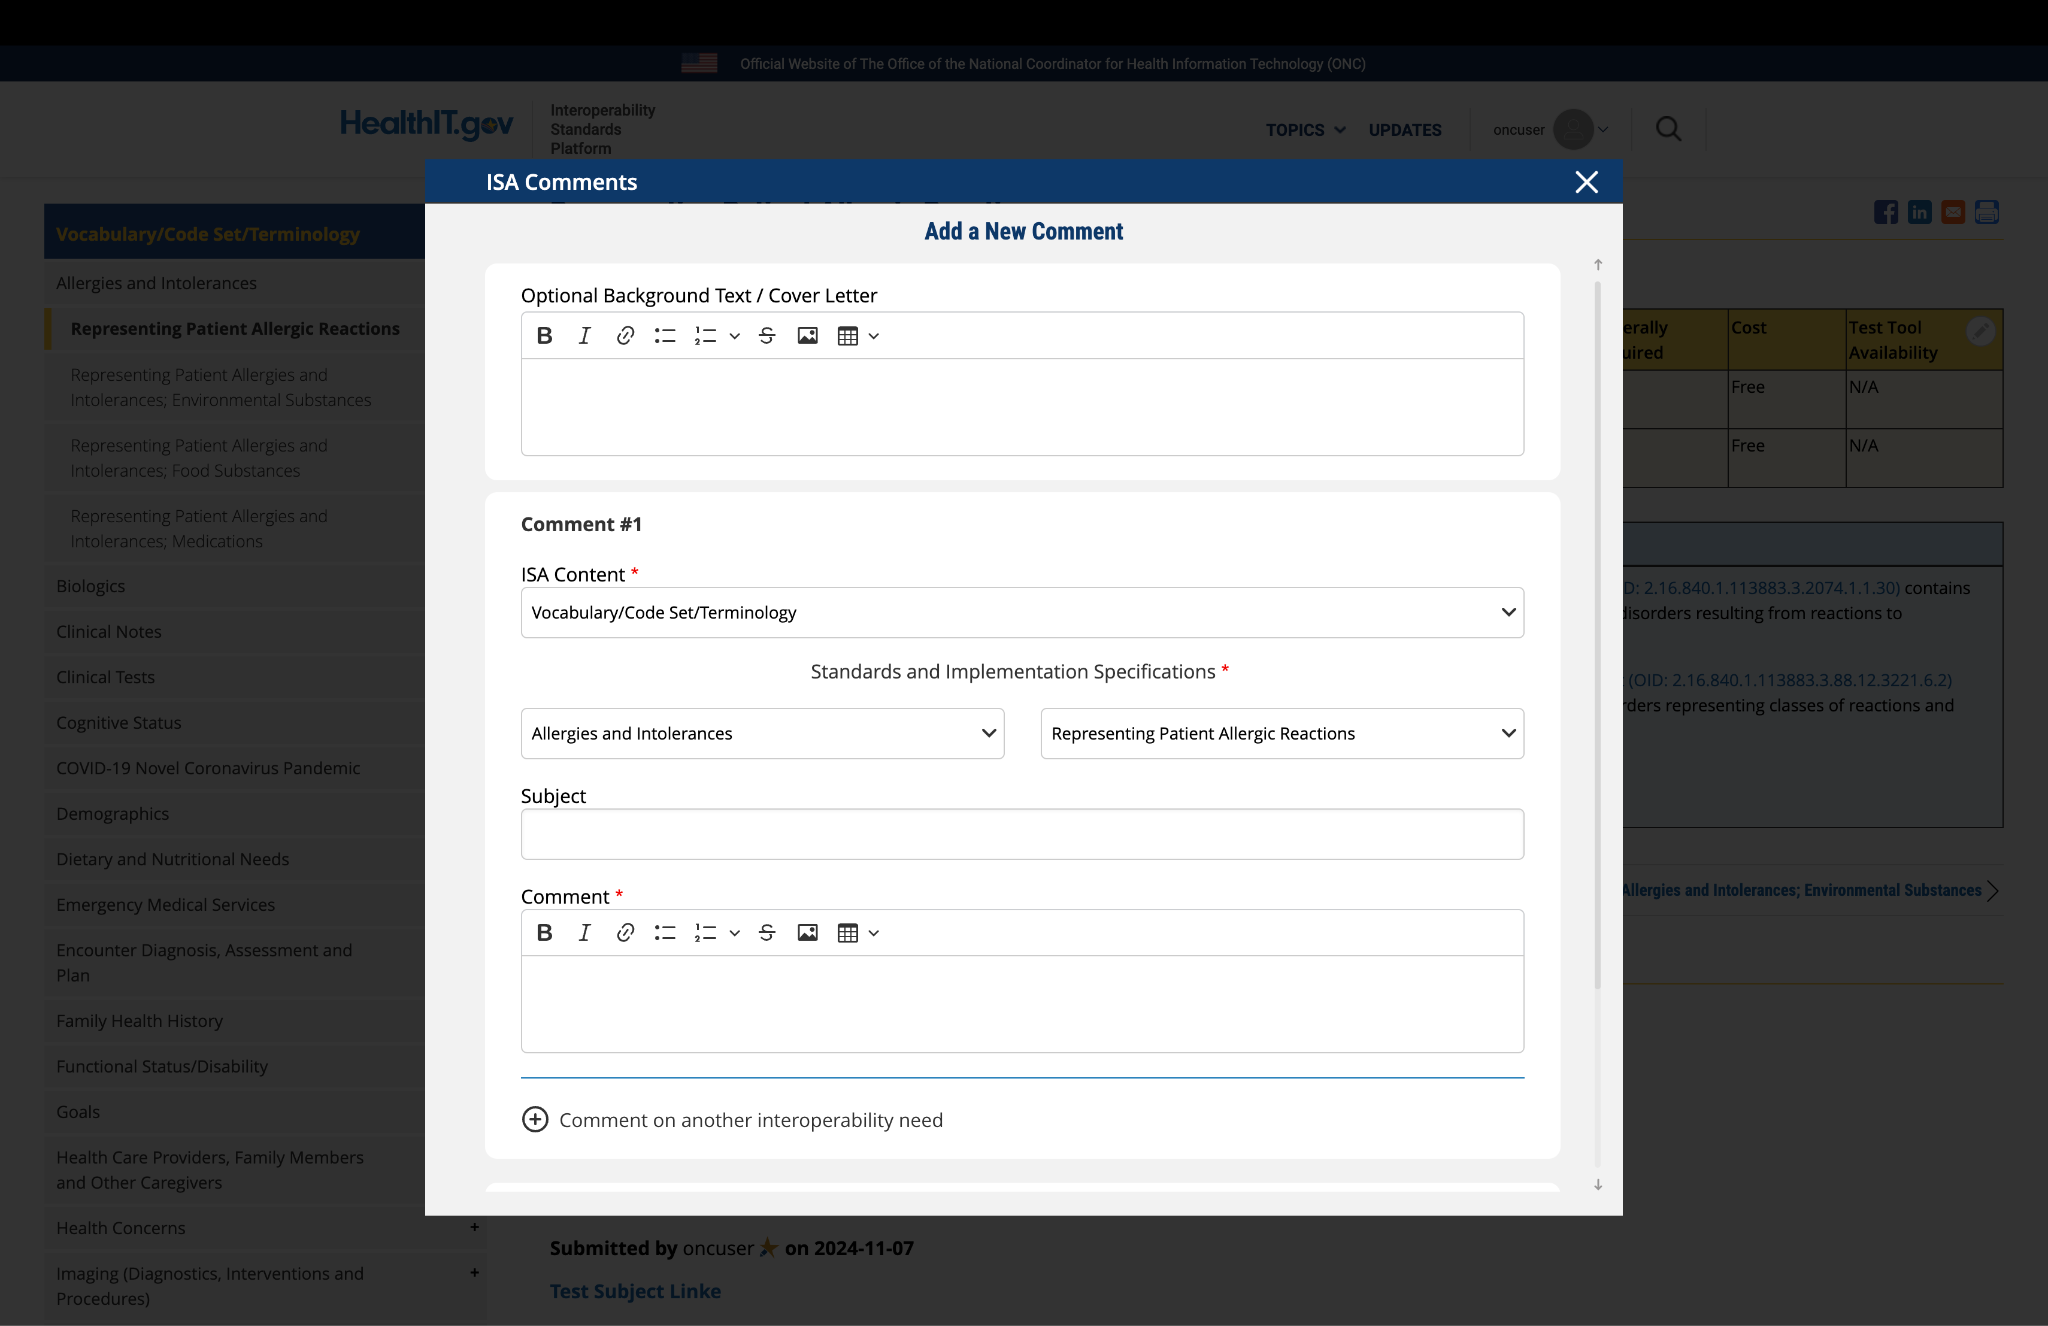This screenshot has width=2048, height=1326.
Task: Click the scroll down arrow in dialog
Action: [x=1598, y=1185]
